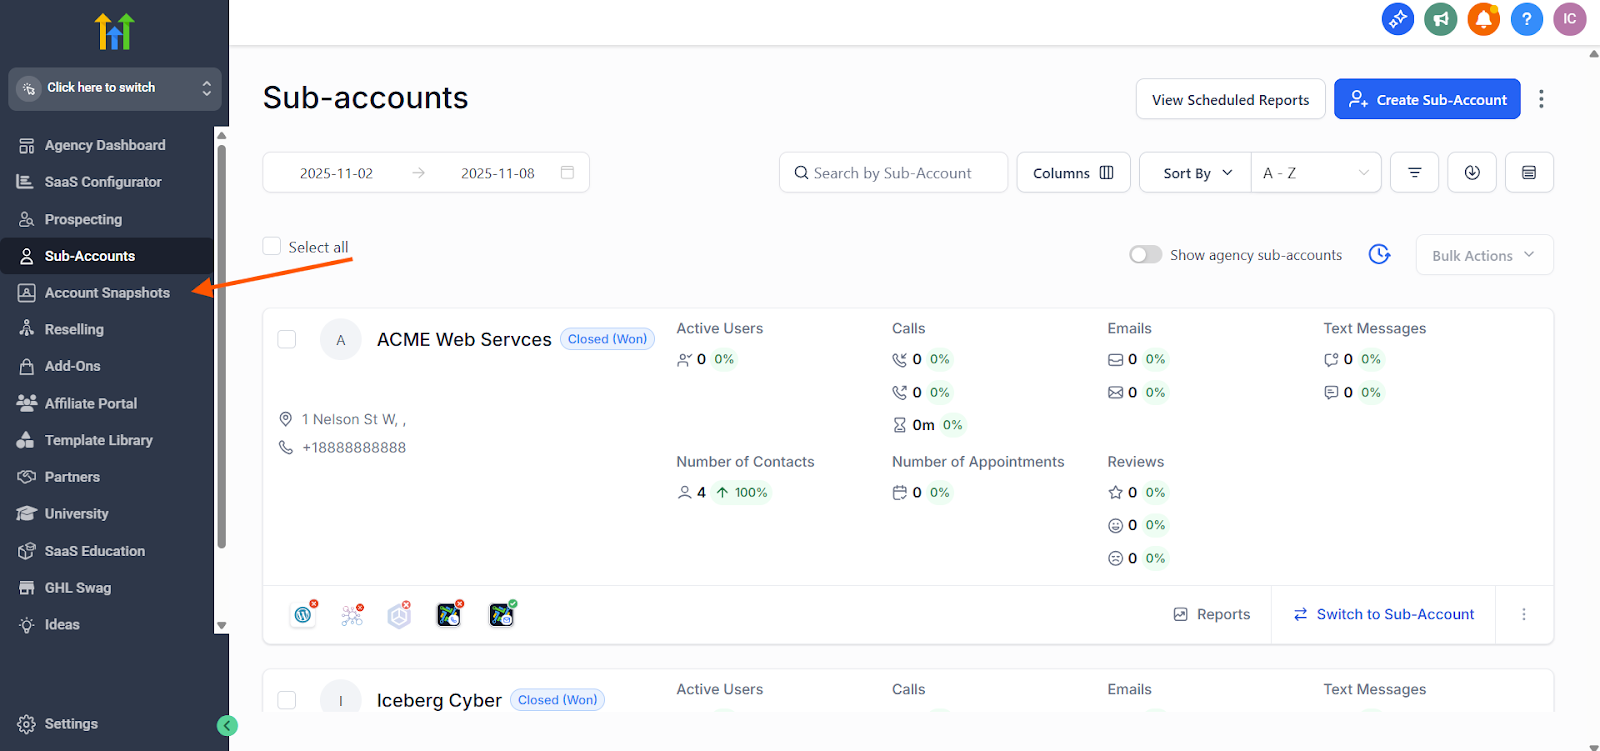The image size is (1600, 751).
Task: Click the sidebar scrollbar down arrow
Action: [x=222, y=626]
